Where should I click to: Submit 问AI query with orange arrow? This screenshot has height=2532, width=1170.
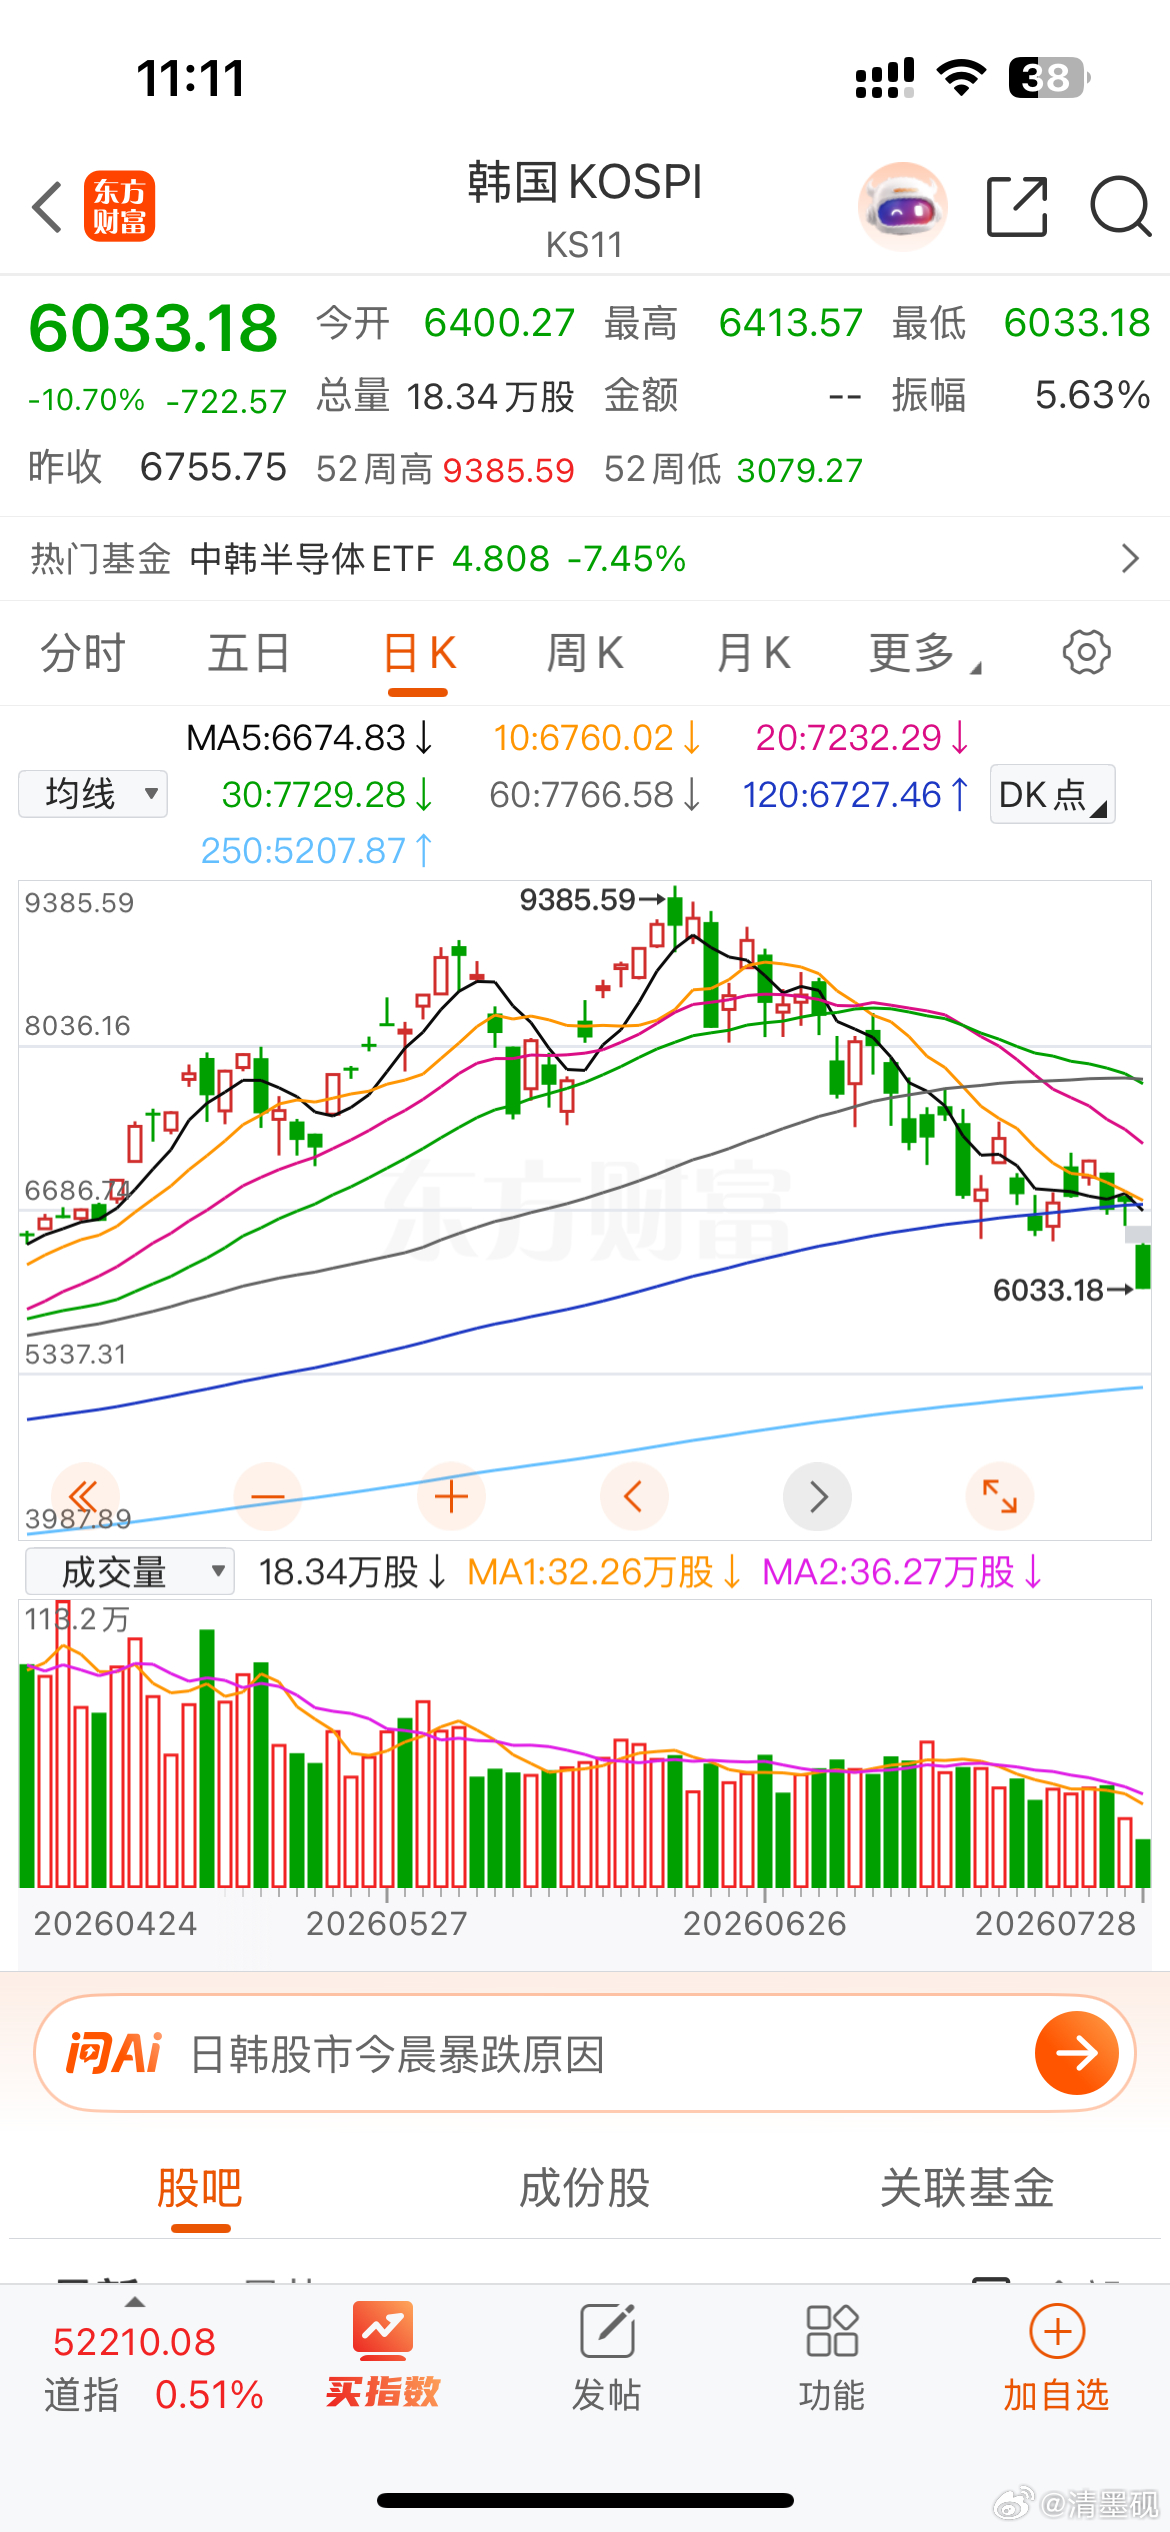(1077, 2053)
